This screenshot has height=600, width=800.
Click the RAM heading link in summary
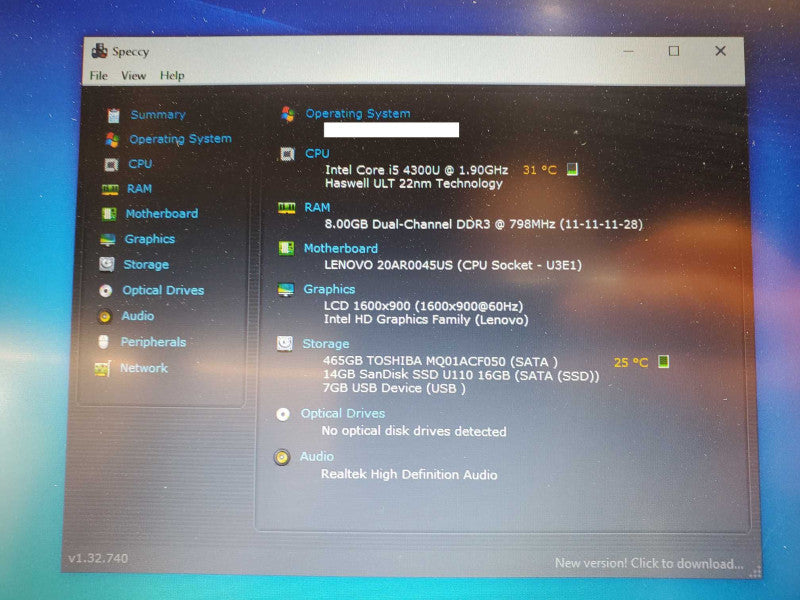317,207
